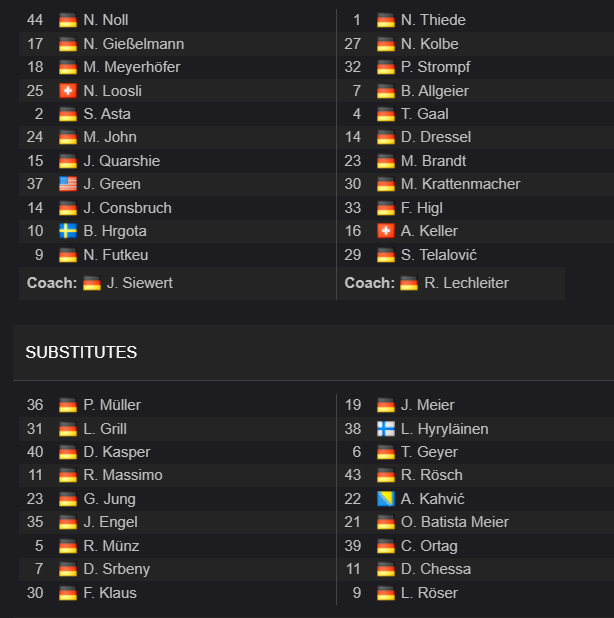The height and width of the screenshot is (618, 614).
Task: Click the German flag beside coach J. Siewert
Action: tap(92, 283)
